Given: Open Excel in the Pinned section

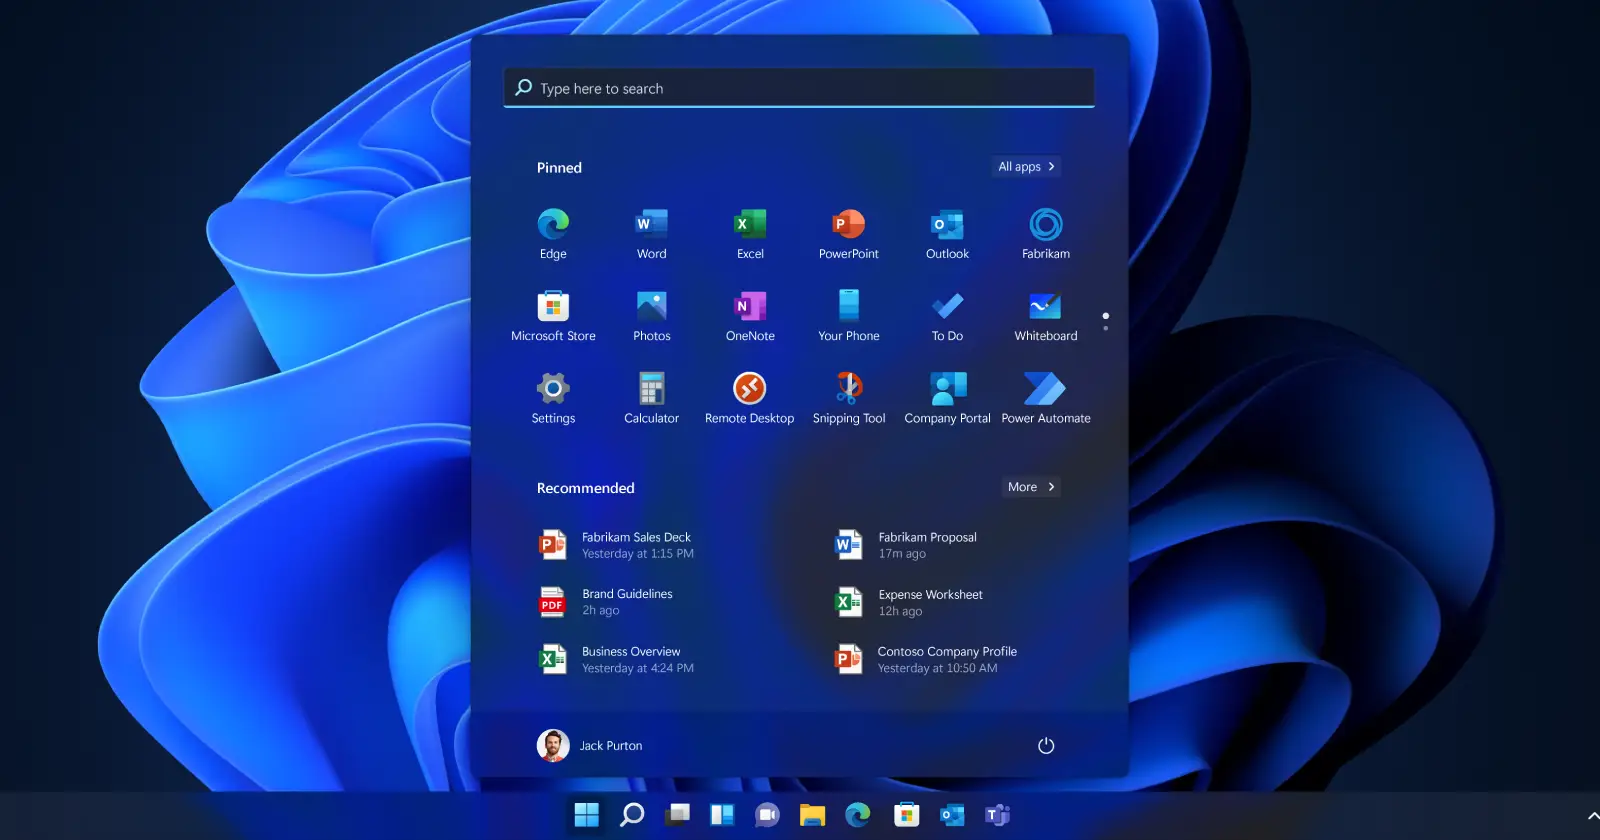Looking at the screenshot, I should click(750, 235).
